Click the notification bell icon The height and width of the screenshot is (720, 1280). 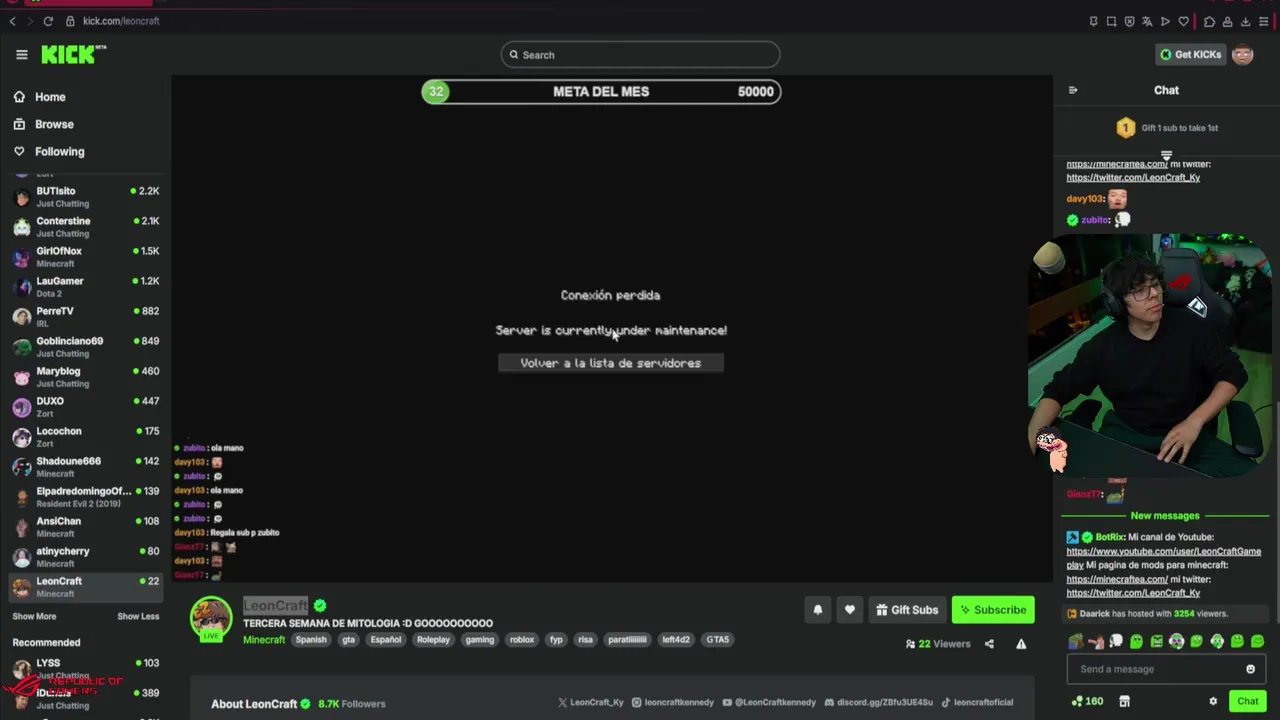tap(818, 610)
